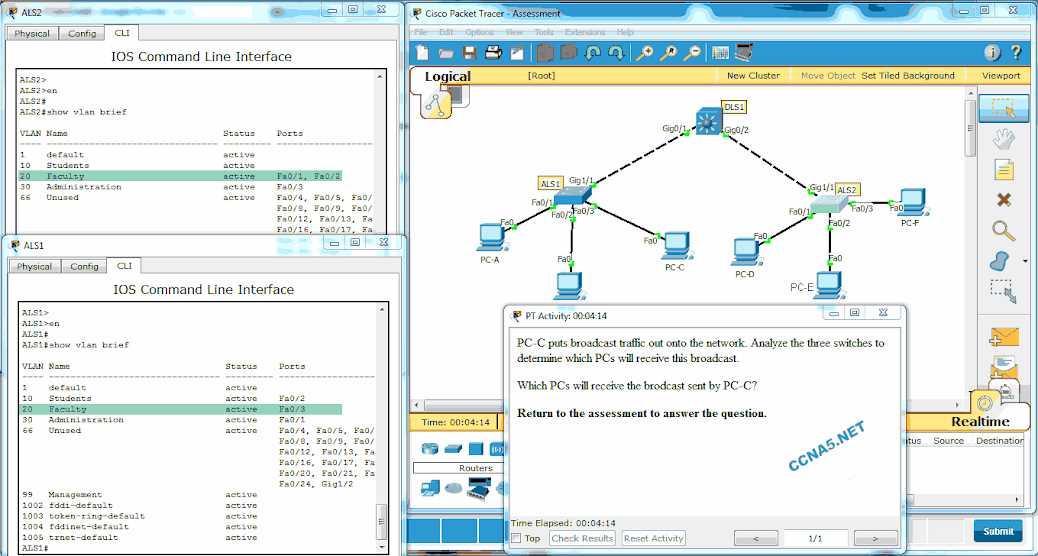The width and height of the screenshot is (1038, 556).
Task: Click the workspace horizontal scrollbar
Action: pyautogui.click(x=688, y=404)
